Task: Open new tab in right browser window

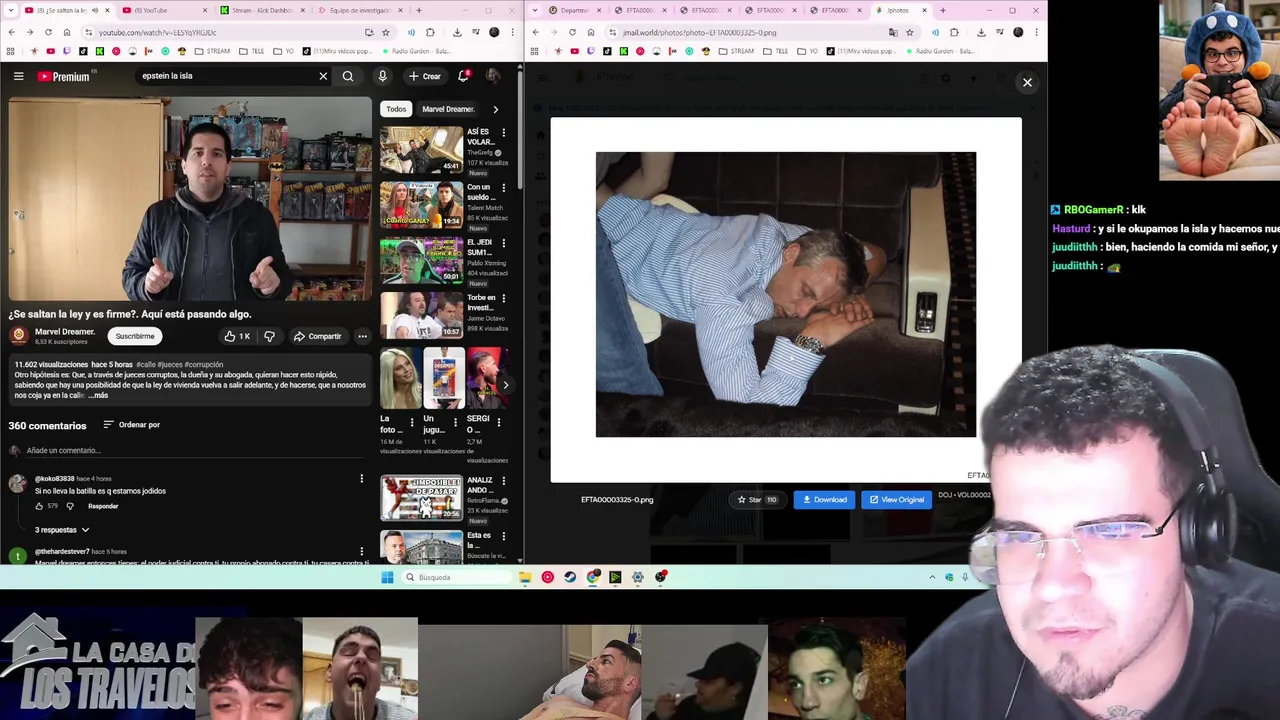Action: [942, 10]
